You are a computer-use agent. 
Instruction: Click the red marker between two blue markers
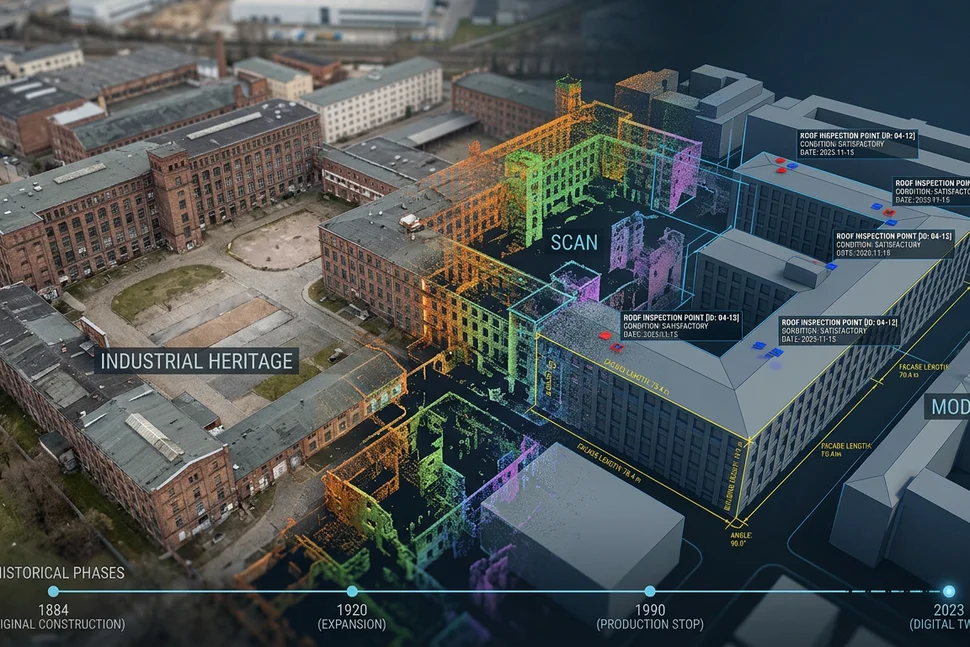pos(888,213)
